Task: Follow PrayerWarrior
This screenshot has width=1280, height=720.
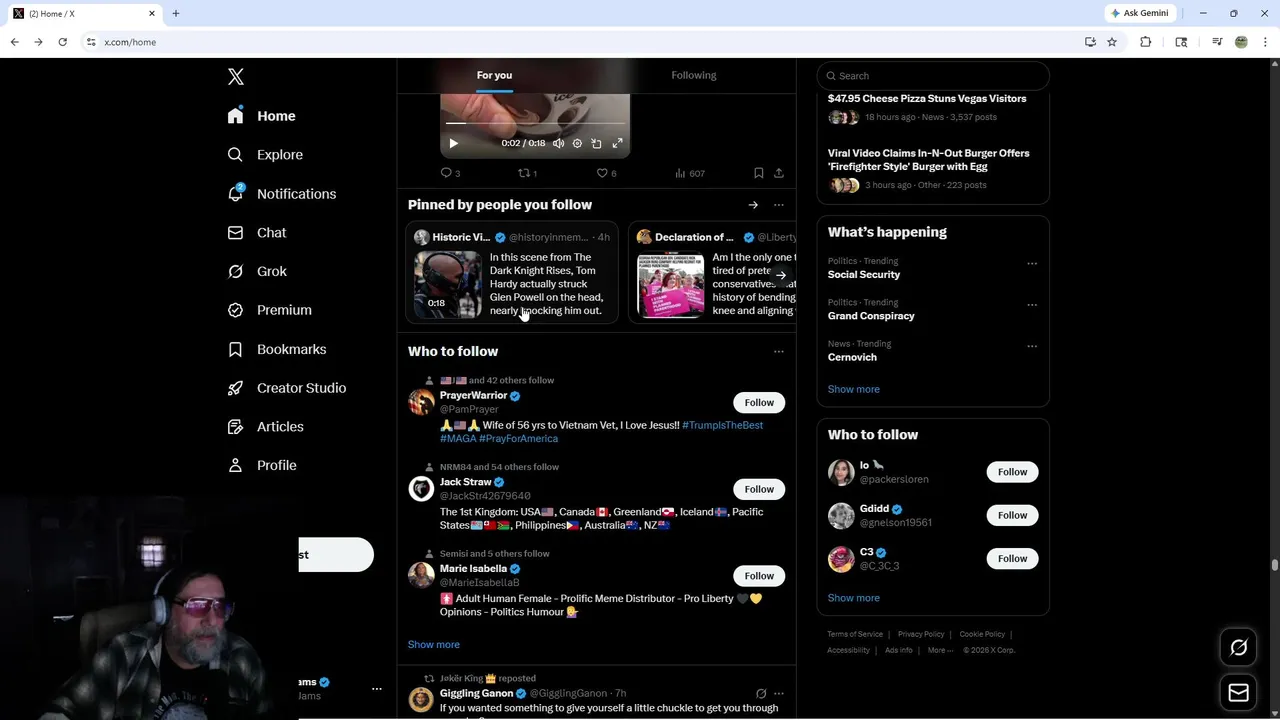Action: click(x=759, y=403)
